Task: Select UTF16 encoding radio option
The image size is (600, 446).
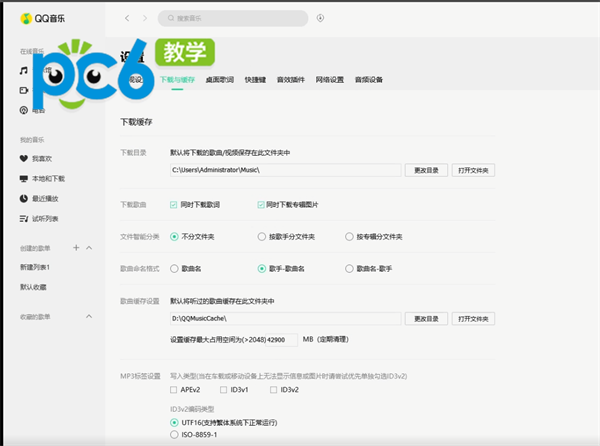Action: tap(174, 423)
